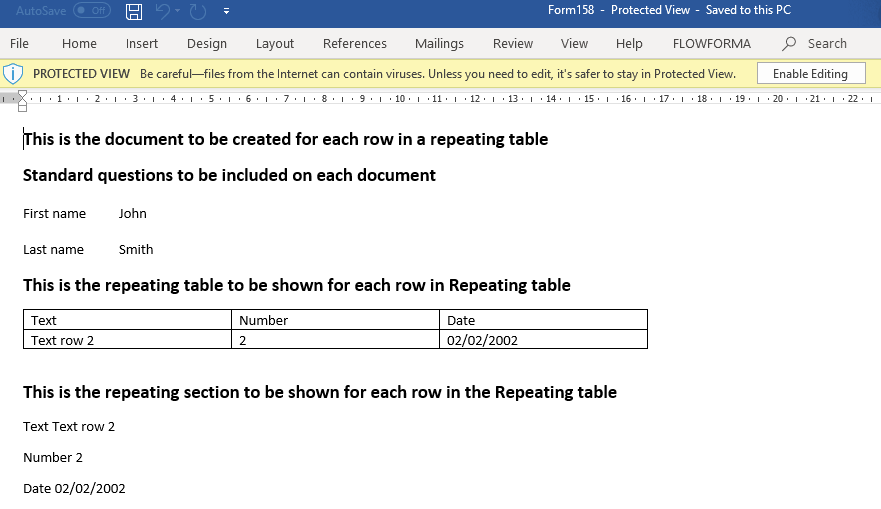Click the line 'Number 2'
Screen dimensions: 881x509
(53, 457)
